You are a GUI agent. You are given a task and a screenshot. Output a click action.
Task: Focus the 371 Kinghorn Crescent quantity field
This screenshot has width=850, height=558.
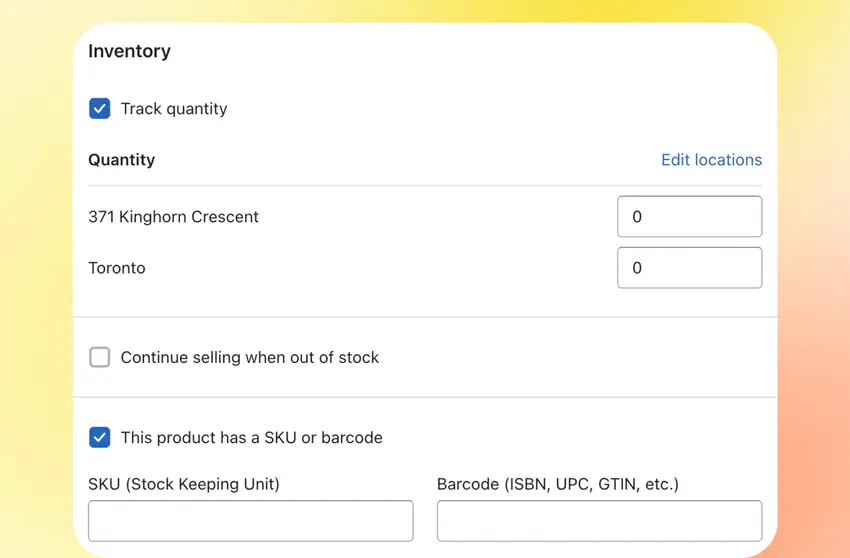point(690,216)
